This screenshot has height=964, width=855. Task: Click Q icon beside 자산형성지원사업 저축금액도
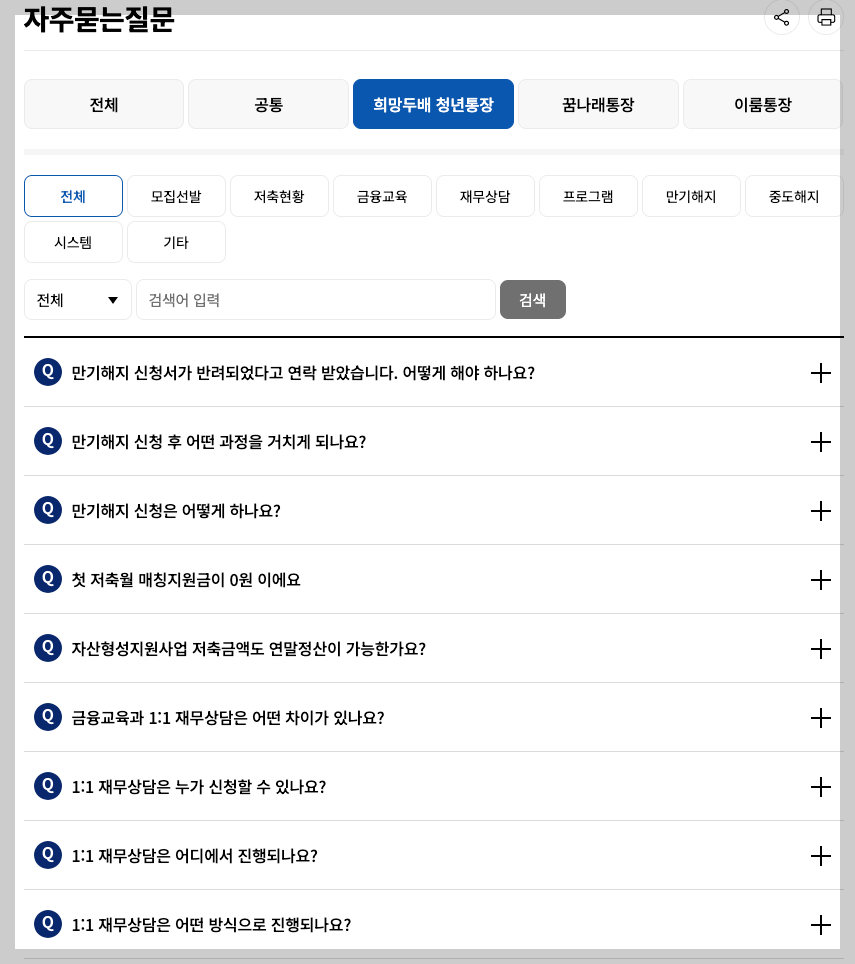point(48,647)
